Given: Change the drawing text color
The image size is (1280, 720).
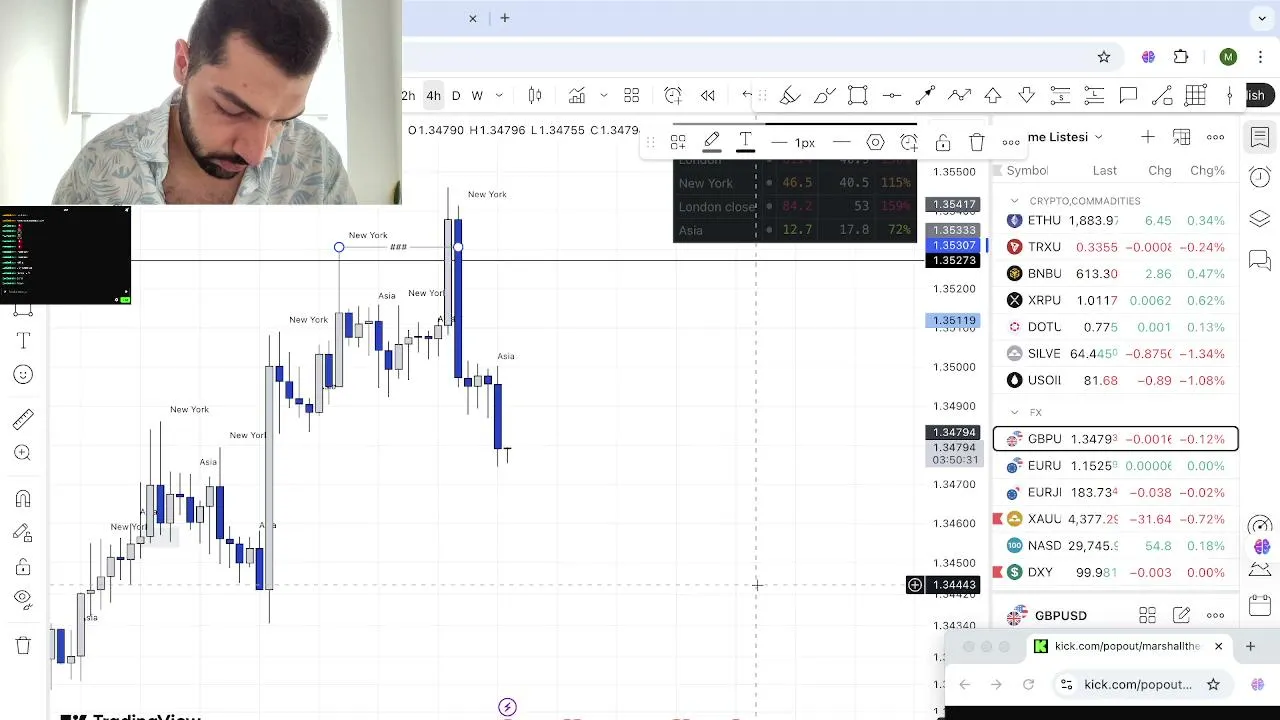Looking at the screenshot, I should (745, 143).
